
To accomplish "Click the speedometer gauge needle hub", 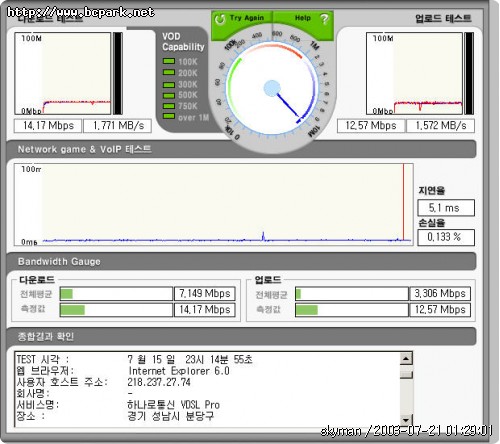I will coord(272,89).
